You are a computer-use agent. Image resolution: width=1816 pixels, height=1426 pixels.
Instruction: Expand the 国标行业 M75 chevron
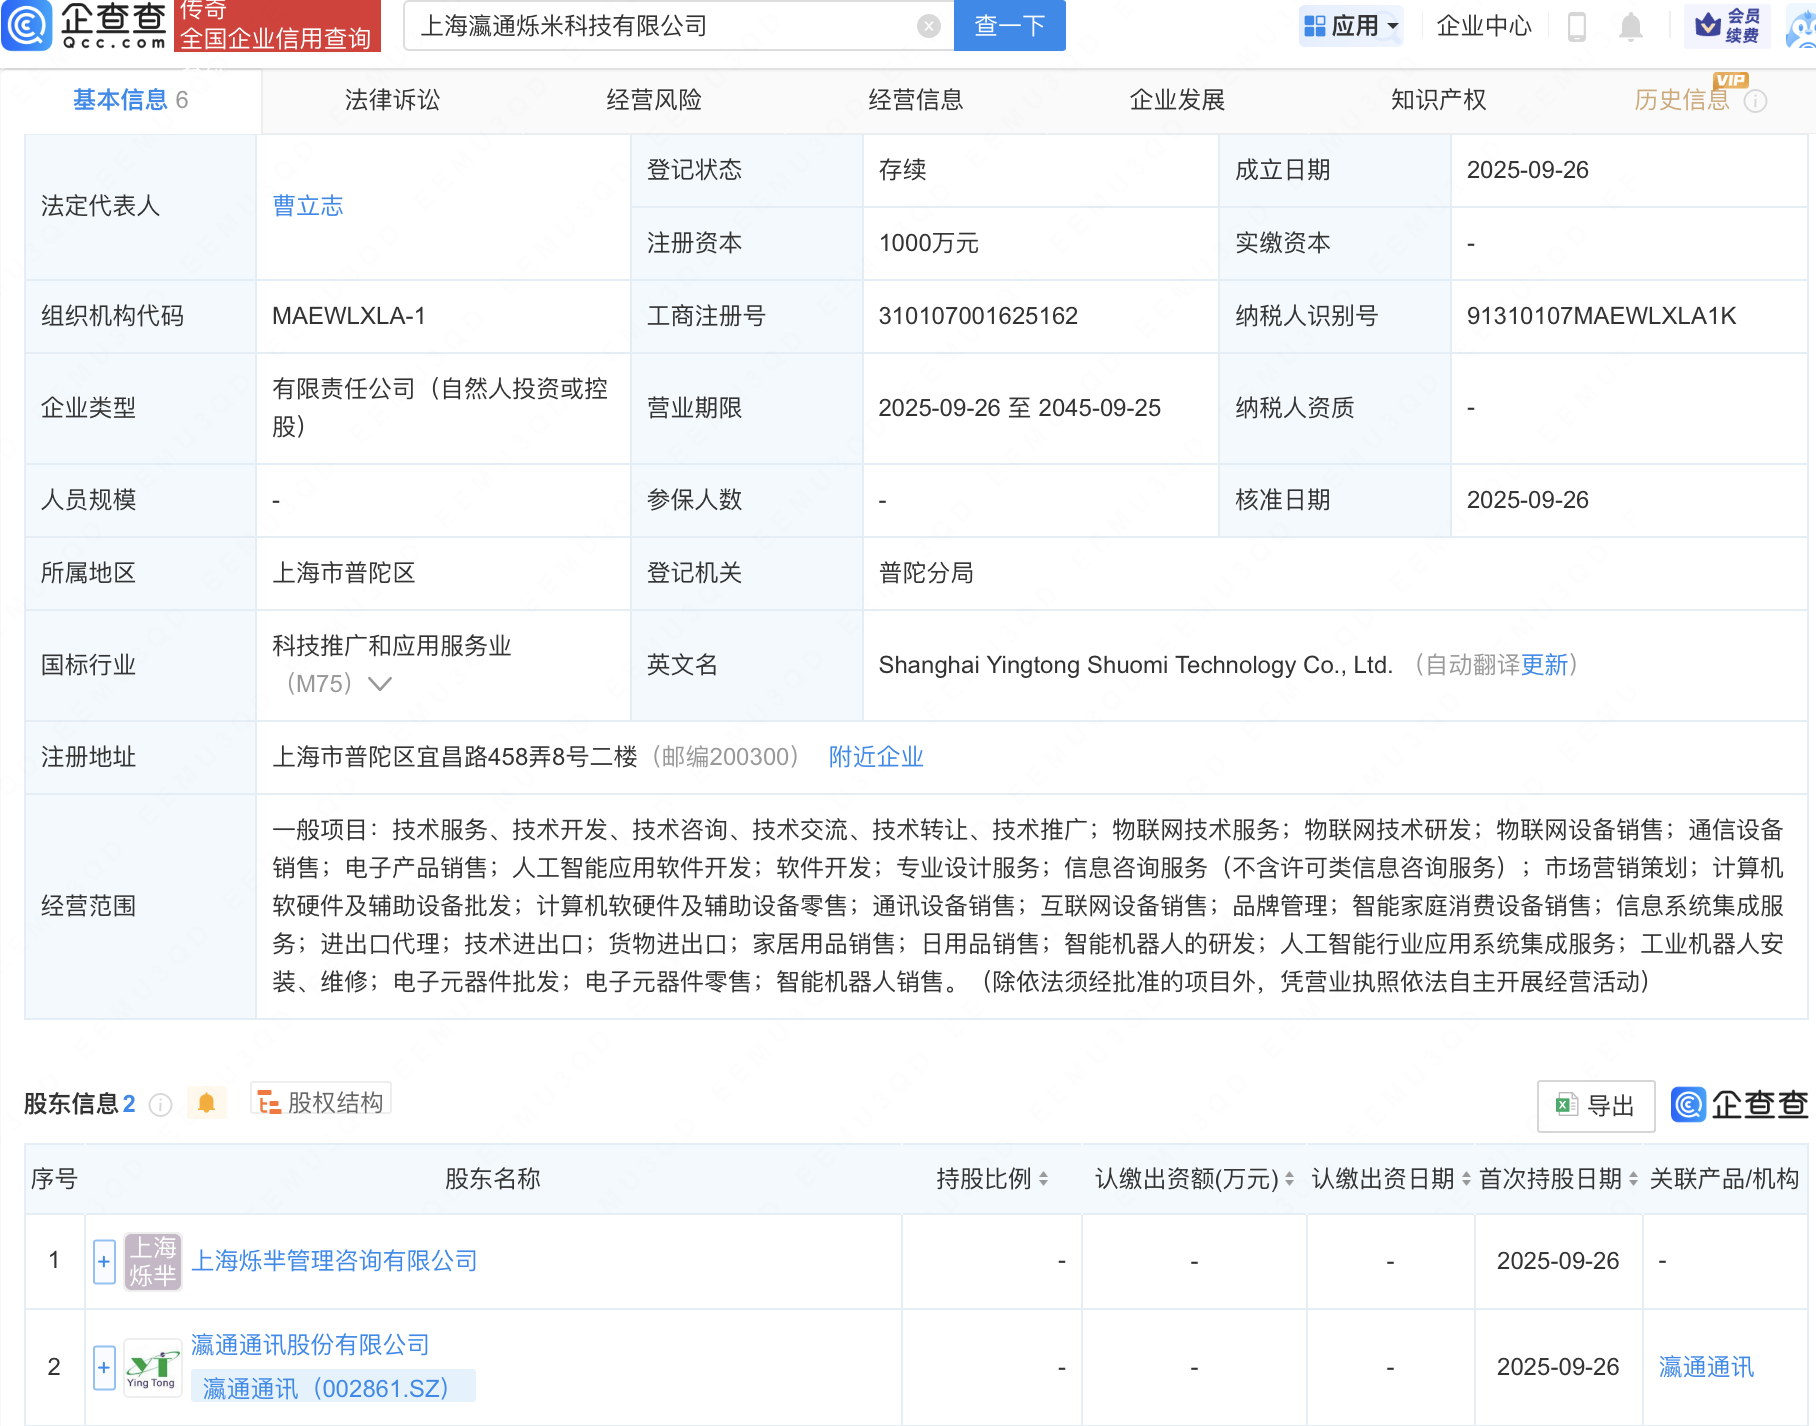click(380, 684)
